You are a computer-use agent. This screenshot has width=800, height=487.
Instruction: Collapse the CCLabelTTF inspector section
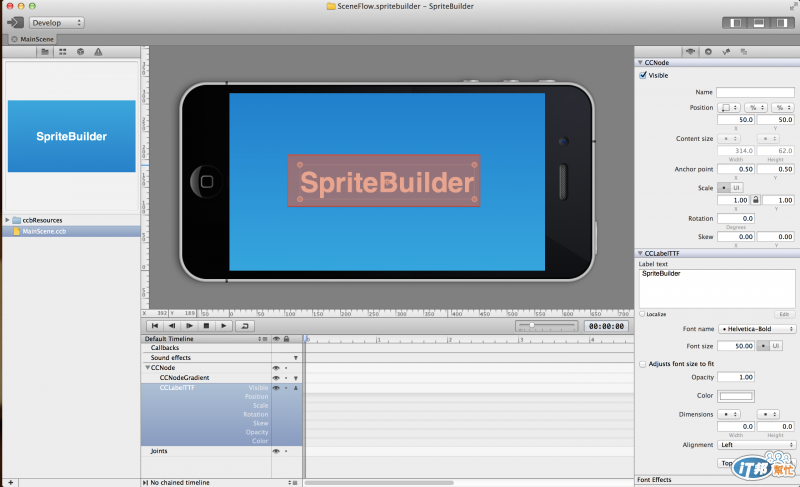click(640, 253)
